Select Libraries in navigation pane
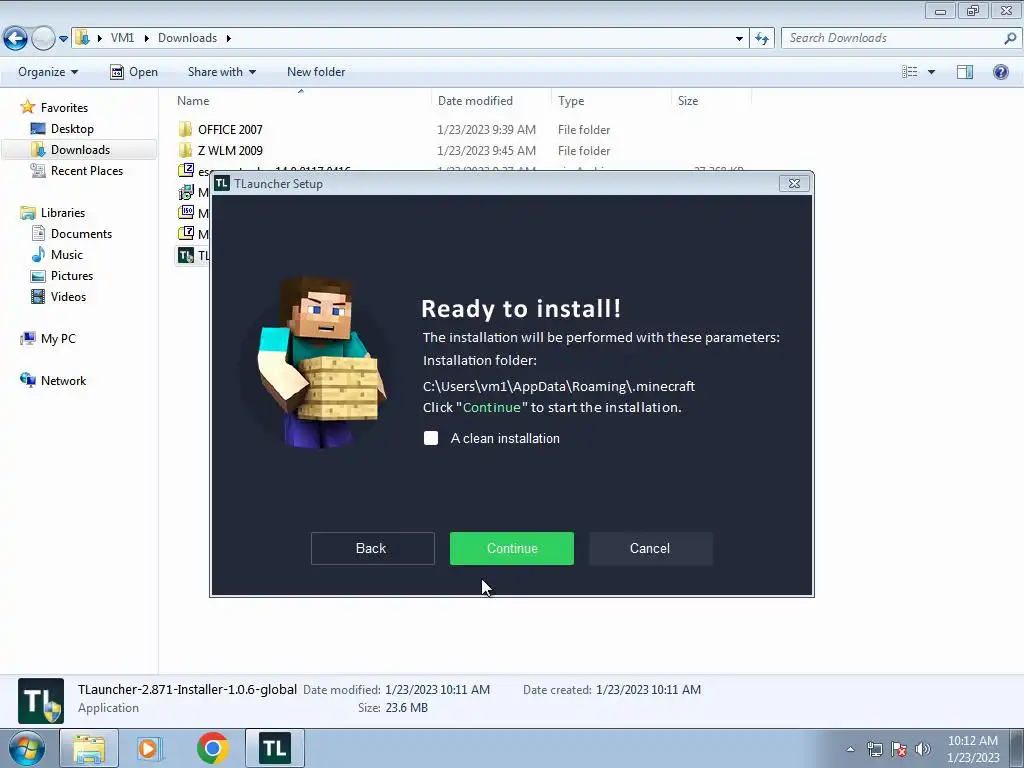This screenshot has width=1024, height=768. click(63, 213)
